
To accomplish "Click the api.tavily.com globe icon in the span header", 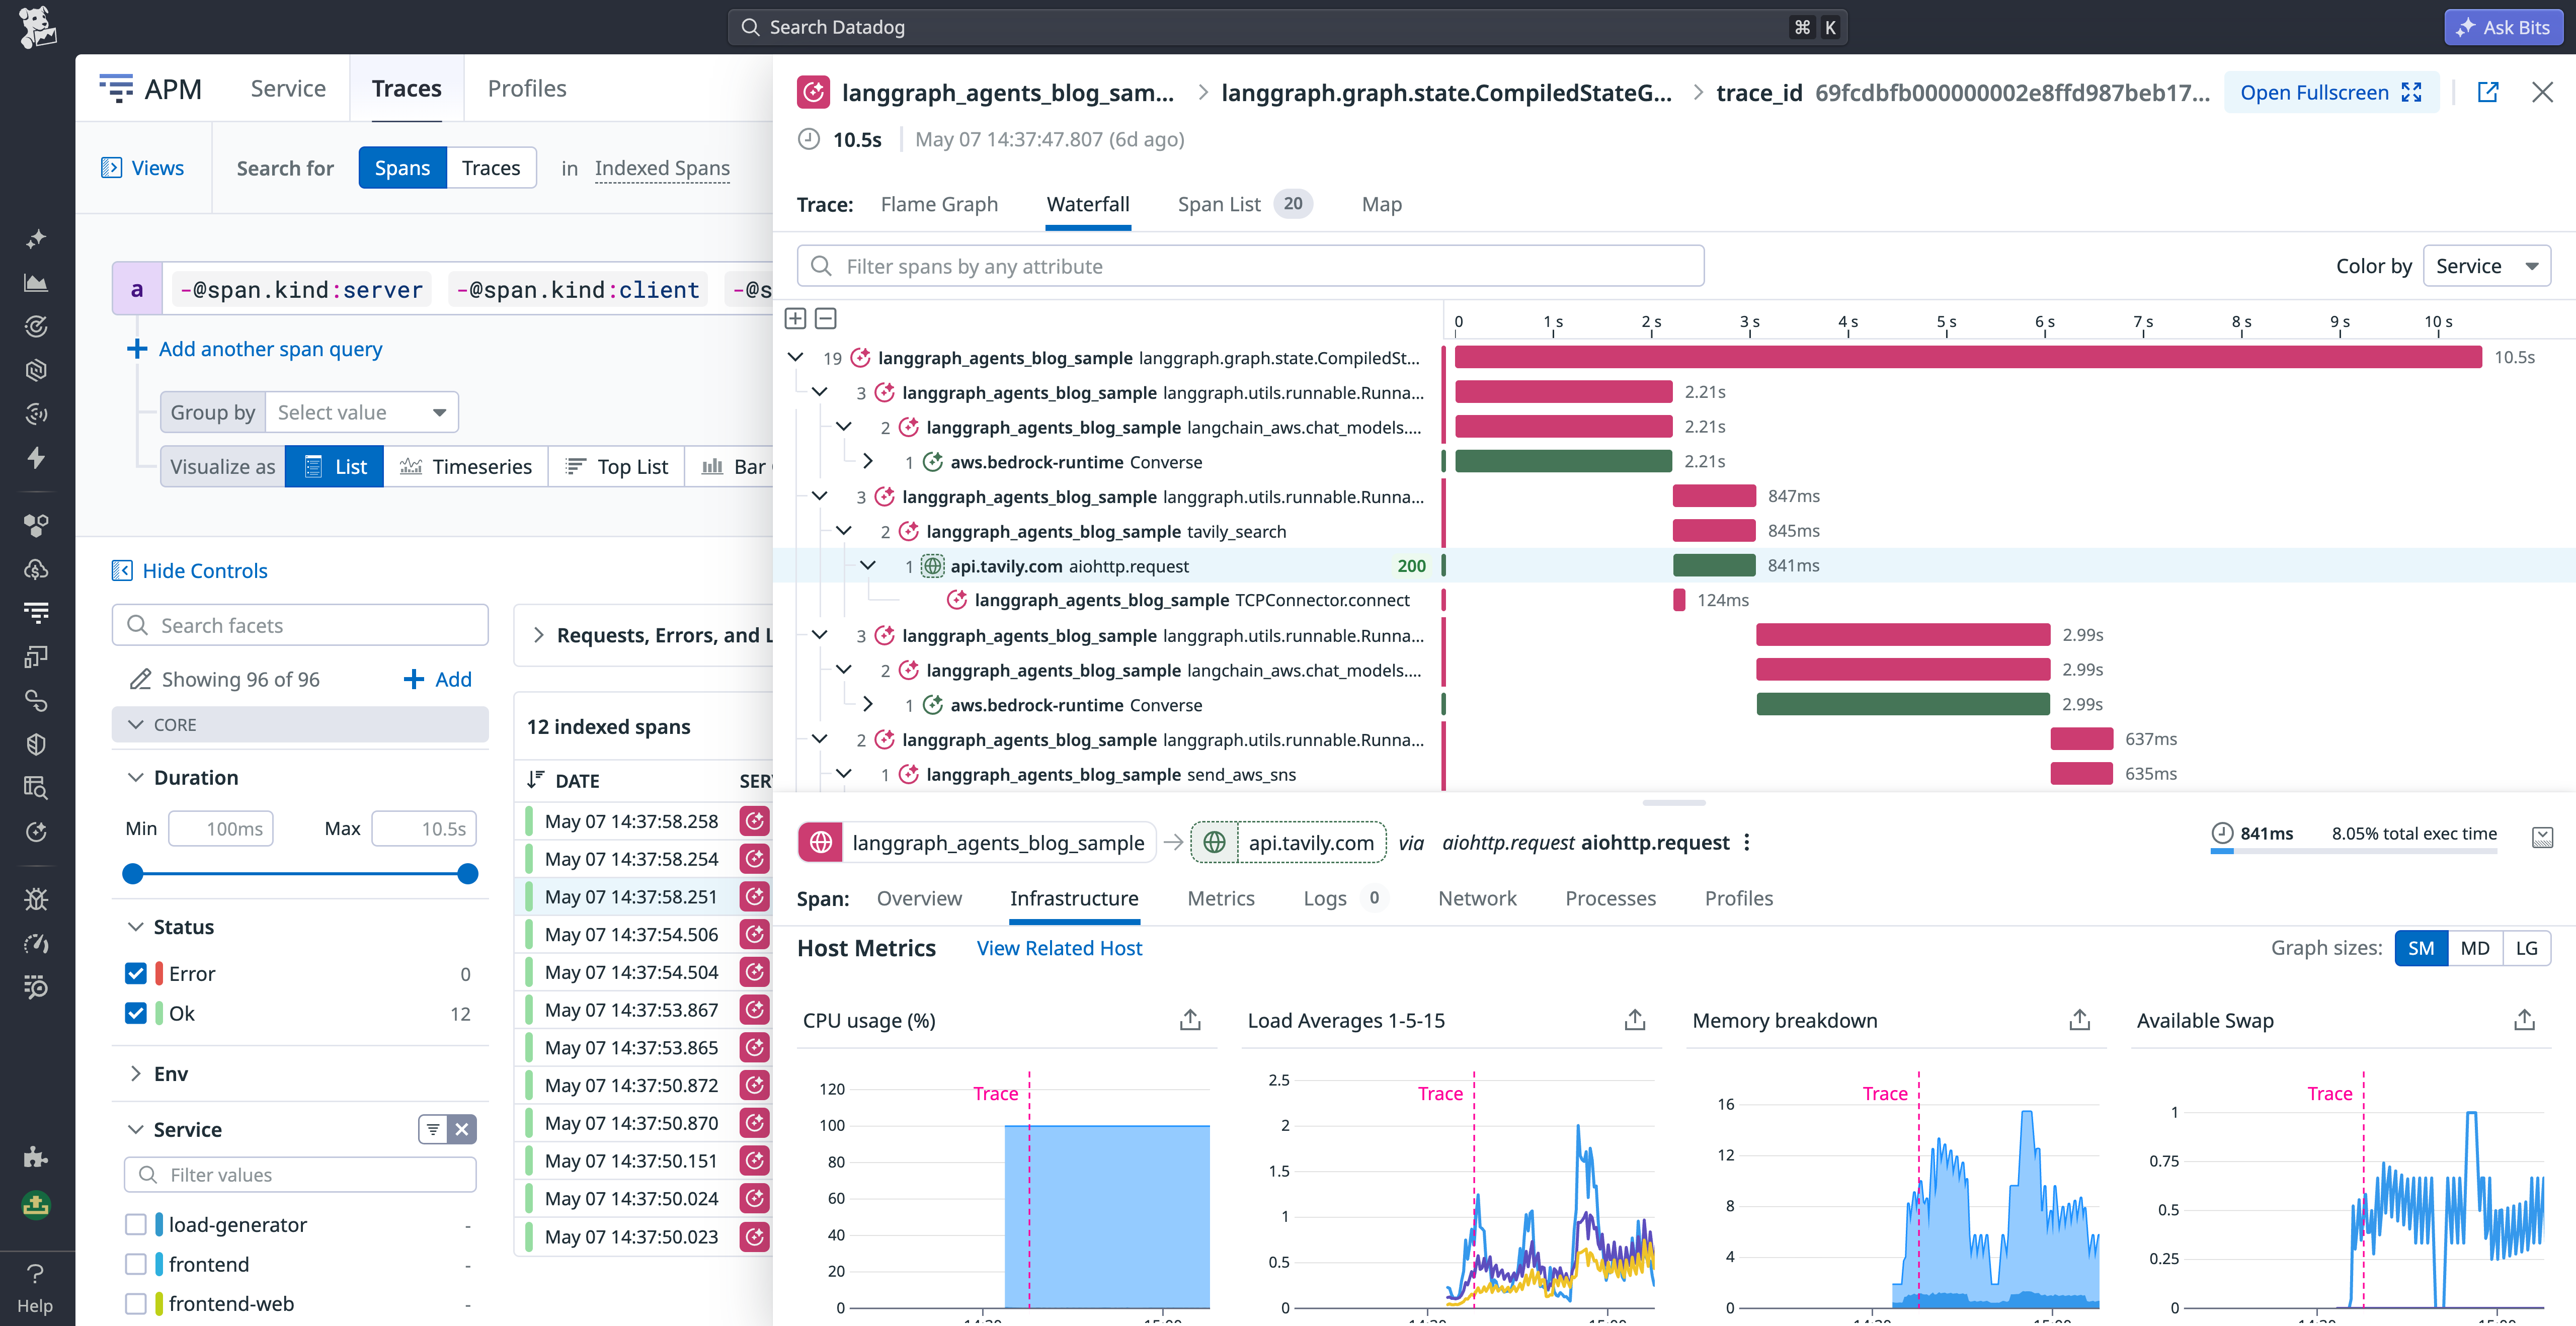I will [1214, 843].
